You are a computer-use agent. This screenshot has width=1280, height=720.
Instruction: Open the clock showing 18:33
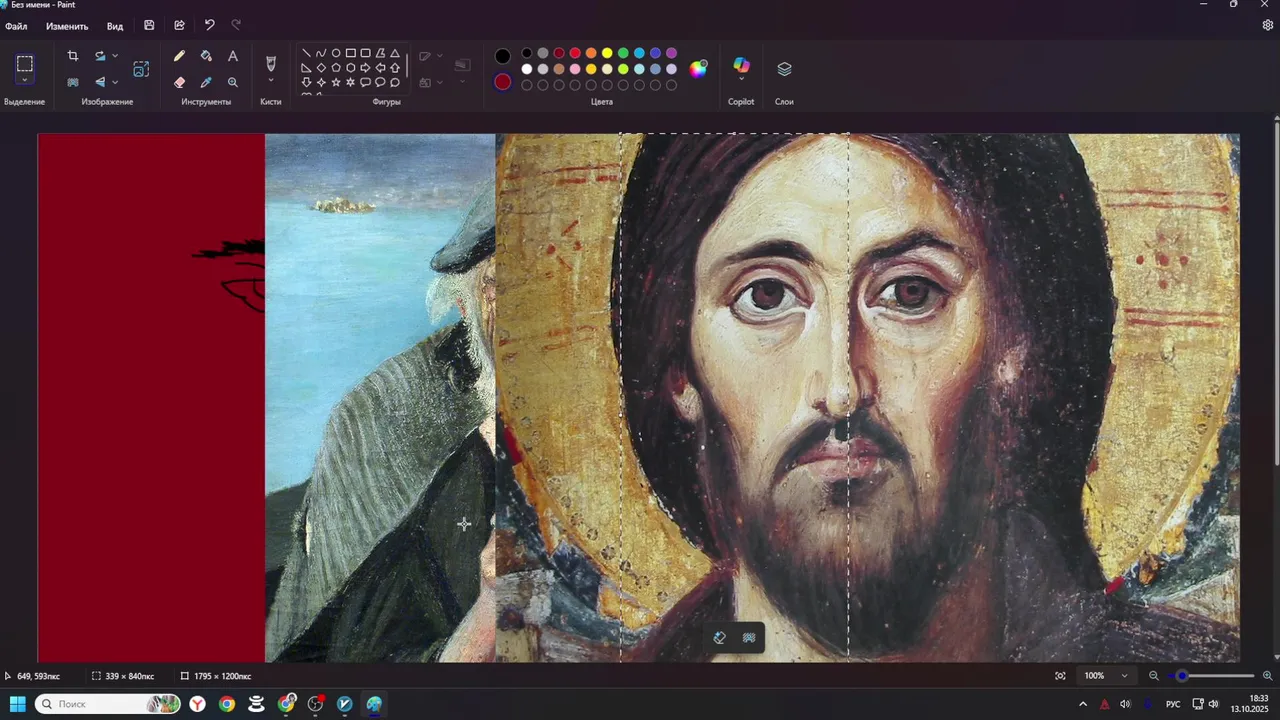click(x=1250, y=704)
